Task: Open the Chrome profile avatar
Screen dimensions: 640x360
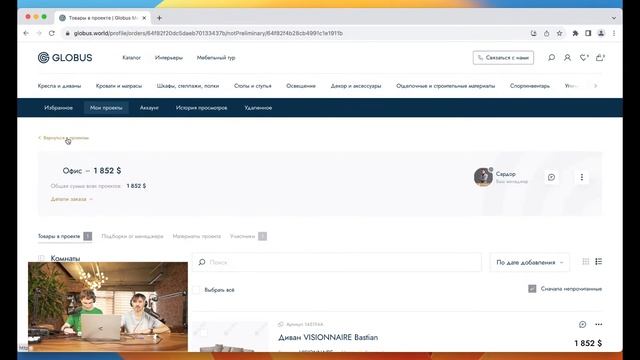Action: pyautogui.click(x=601, y=33)
